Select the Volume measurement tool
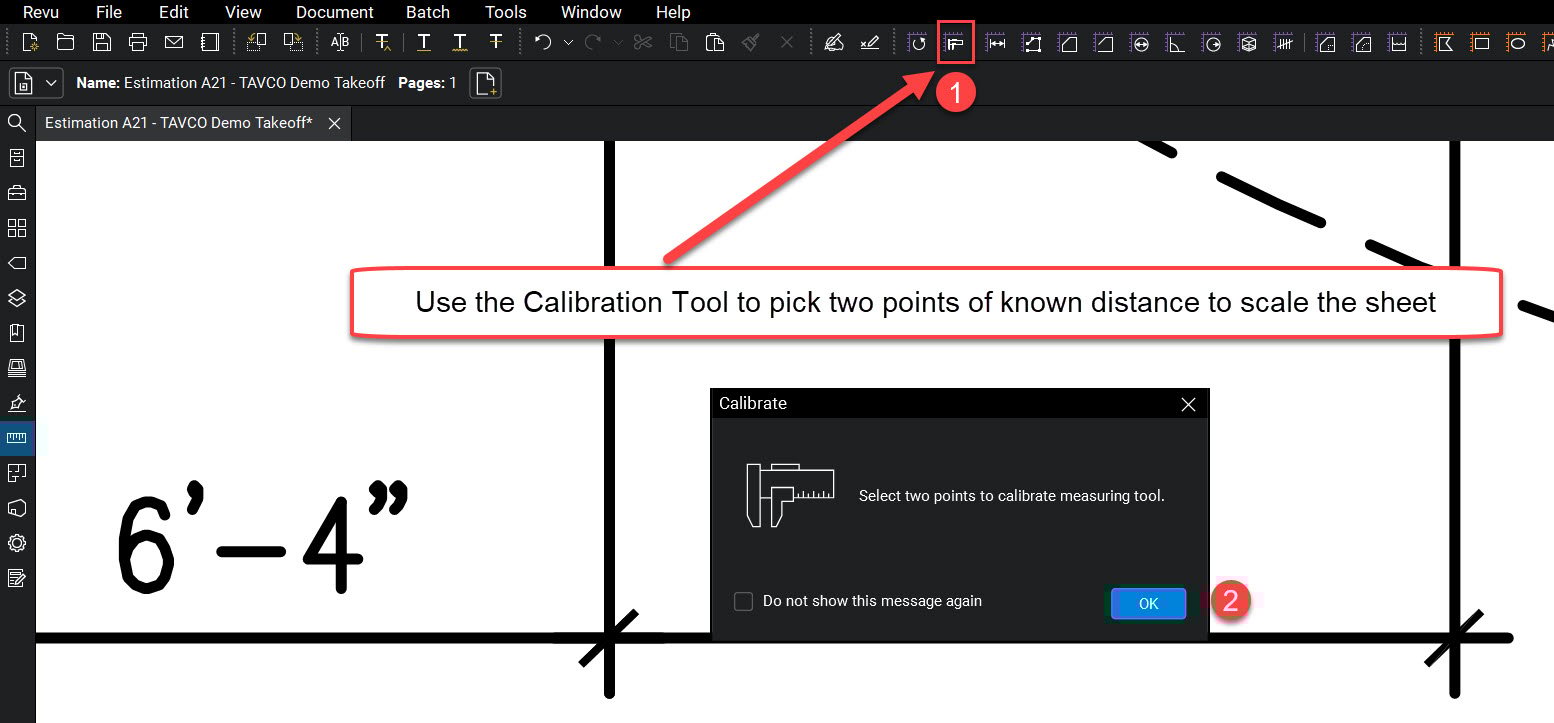This screenshot has height=723, width=1554. [x=1248, y=42]
